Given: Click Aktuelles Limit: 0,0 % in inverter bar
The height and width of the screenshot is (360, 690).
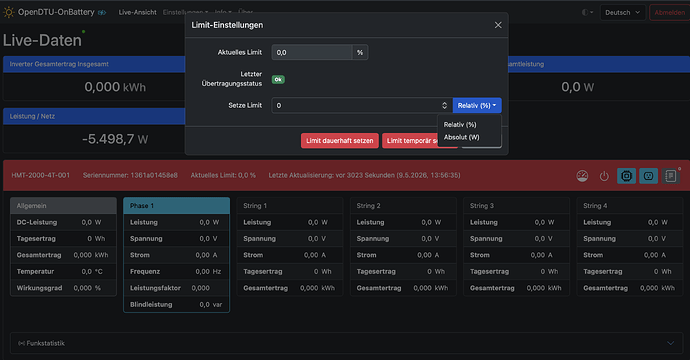Looking at the screenshot, I should tap(223, 175).
